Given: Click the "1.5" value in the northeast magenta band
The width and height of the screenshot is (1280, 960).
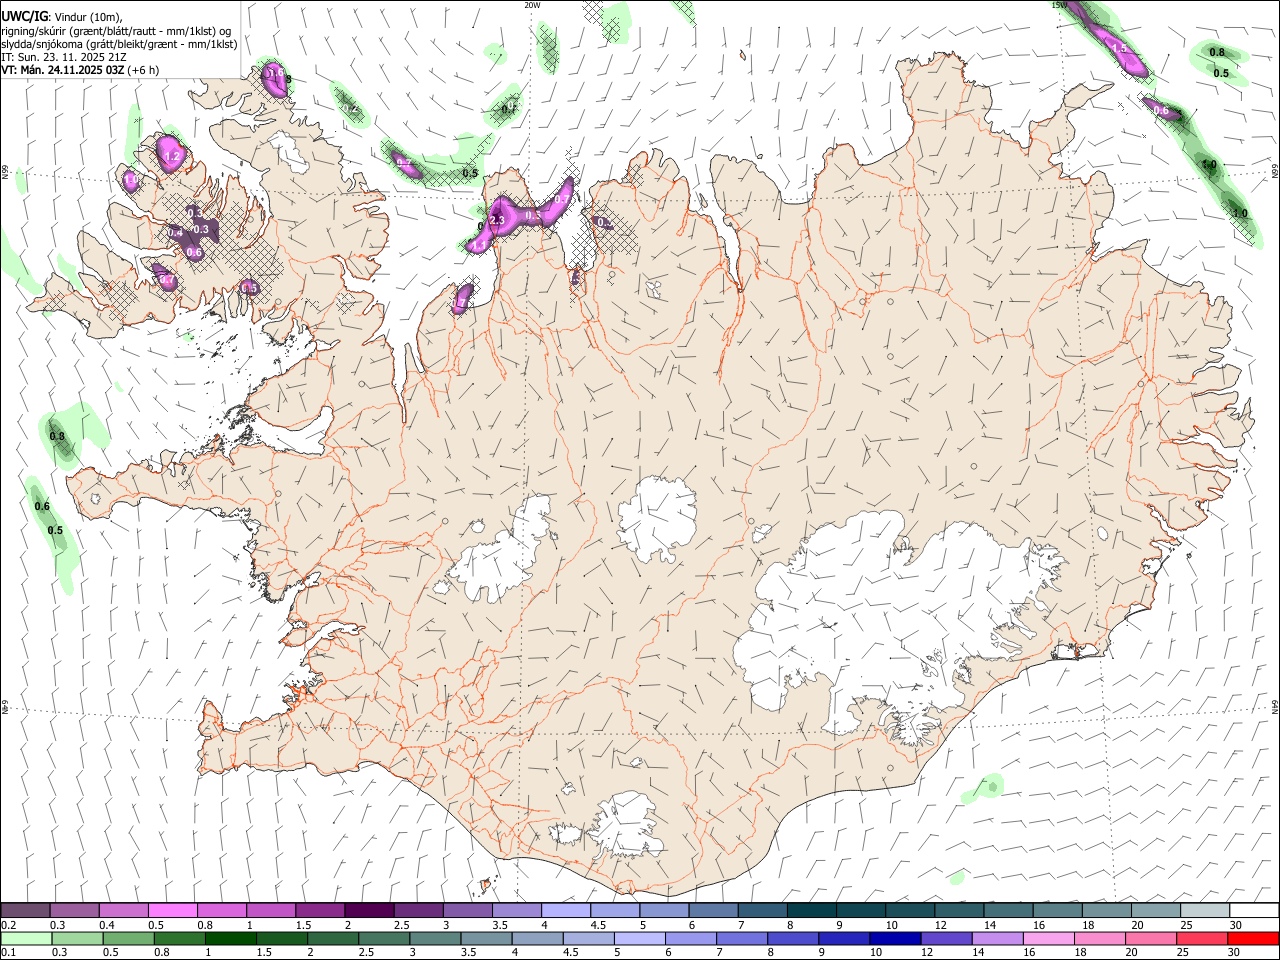Looking at the screenshot, I should tap(1119, 47).
